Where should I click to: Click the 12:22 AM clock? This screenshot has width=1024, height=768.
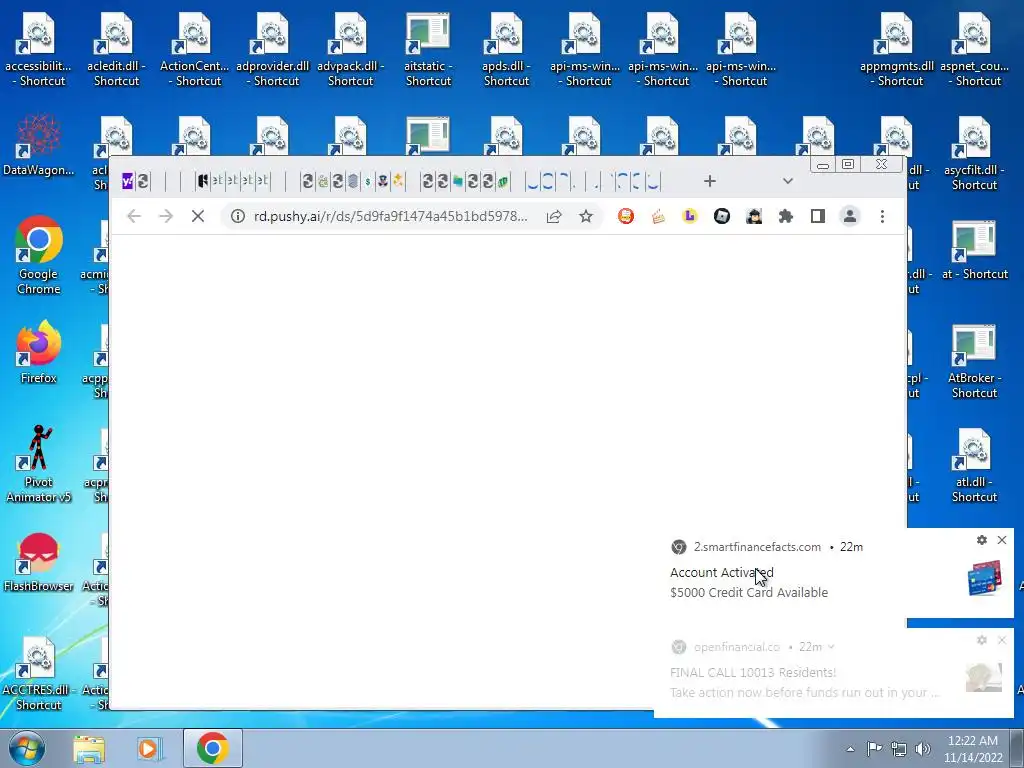point(973,749)
